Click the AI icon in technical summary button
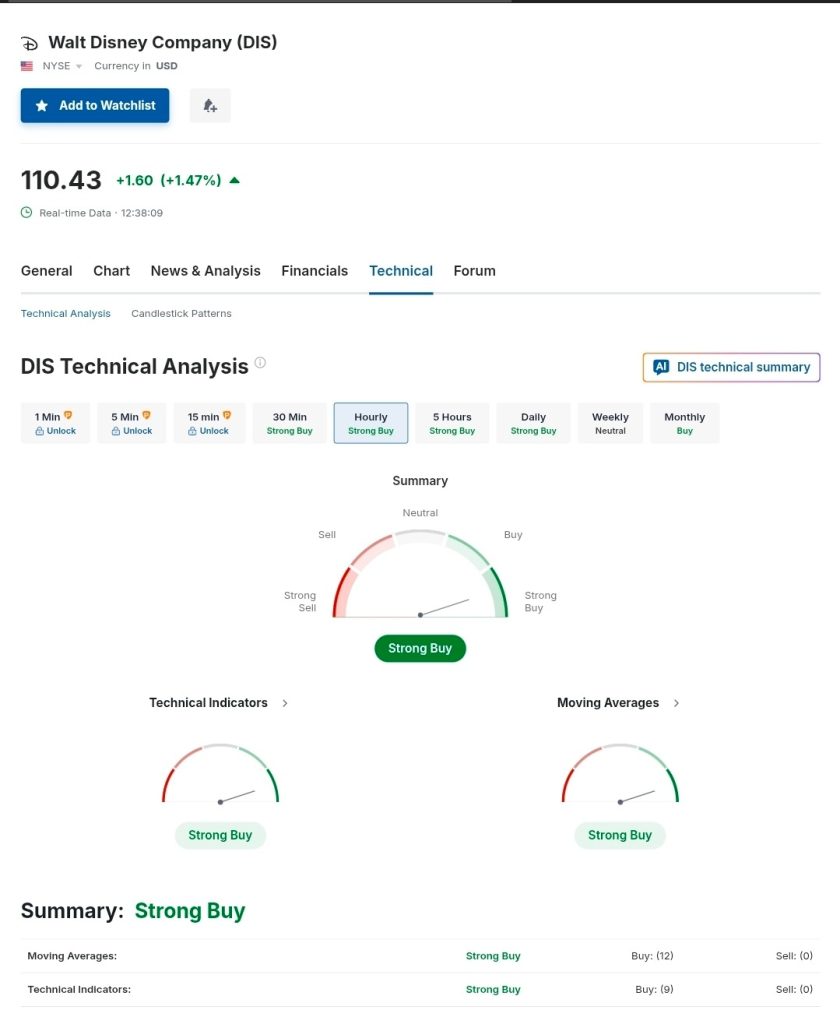This screenshot has width=840, height=1024. coord(661,367)
